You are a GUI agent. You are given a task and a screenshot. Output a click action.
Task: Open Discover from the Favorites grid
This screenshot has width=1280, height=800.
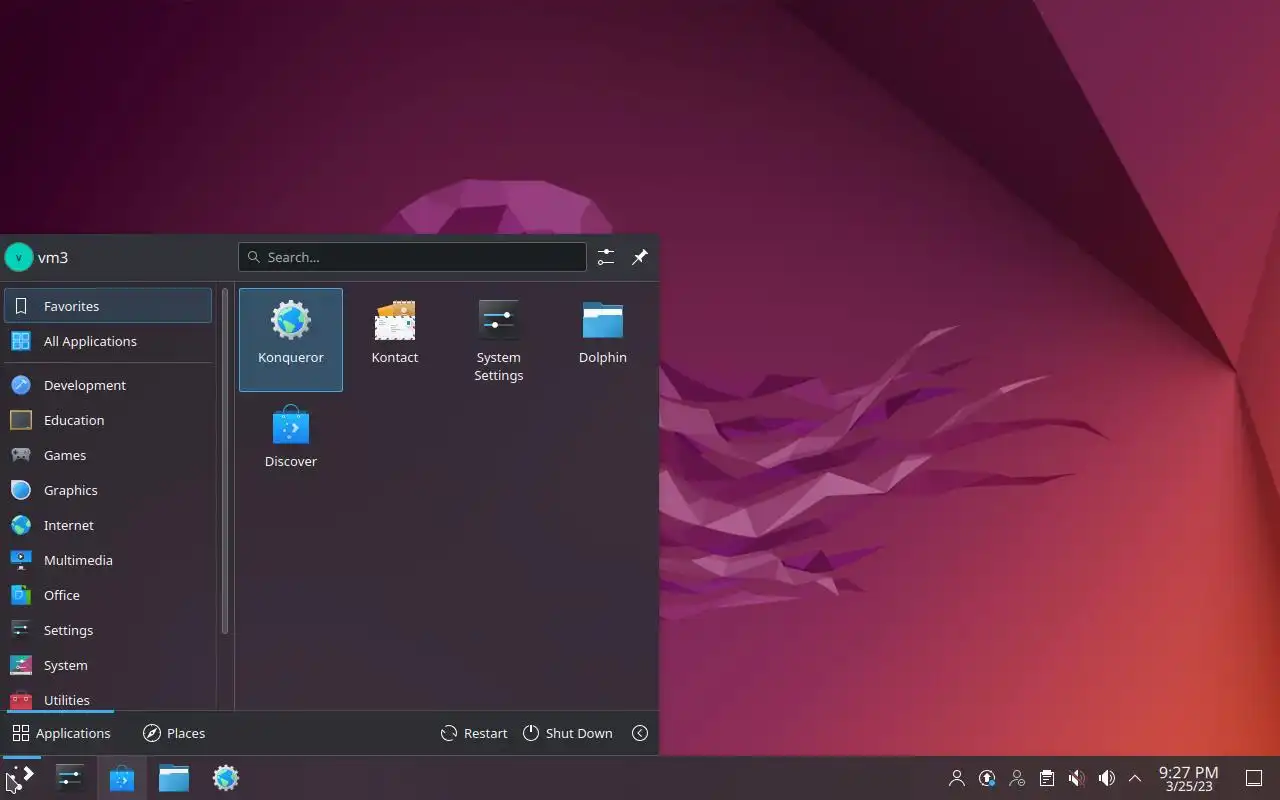[291, 444]
